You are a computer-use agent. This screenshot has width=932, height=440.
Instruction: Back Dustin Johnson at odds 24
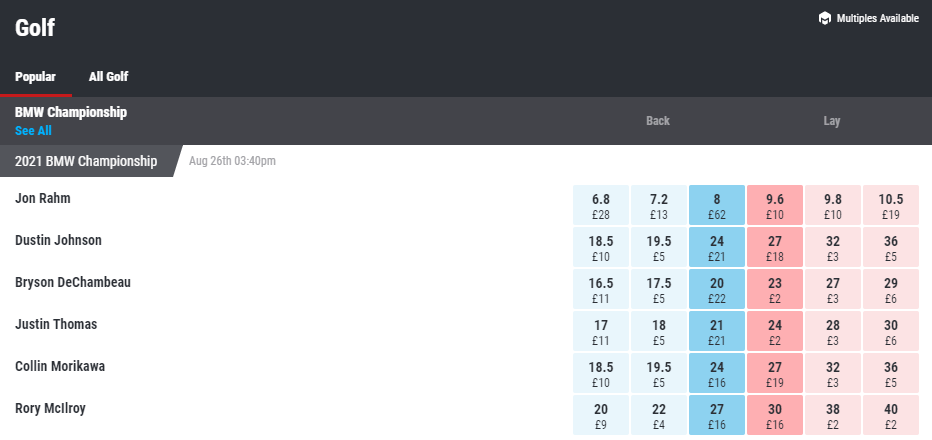(x=717, y=247)
